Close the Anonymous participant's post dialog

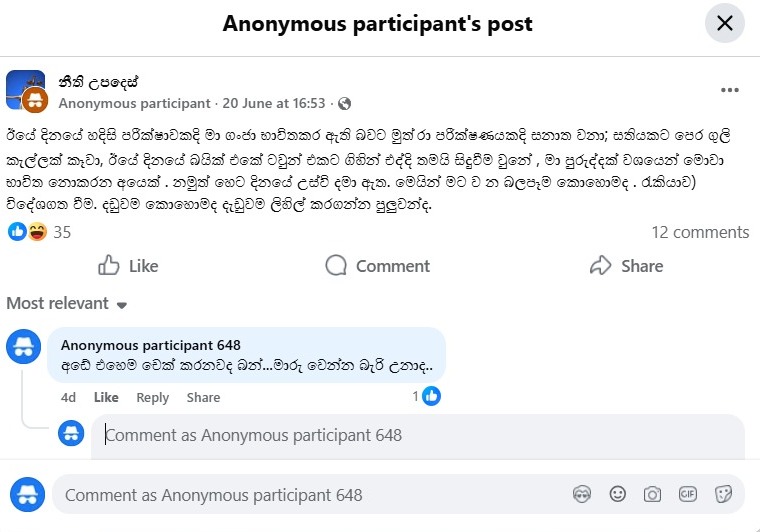[x=725, y=23]
